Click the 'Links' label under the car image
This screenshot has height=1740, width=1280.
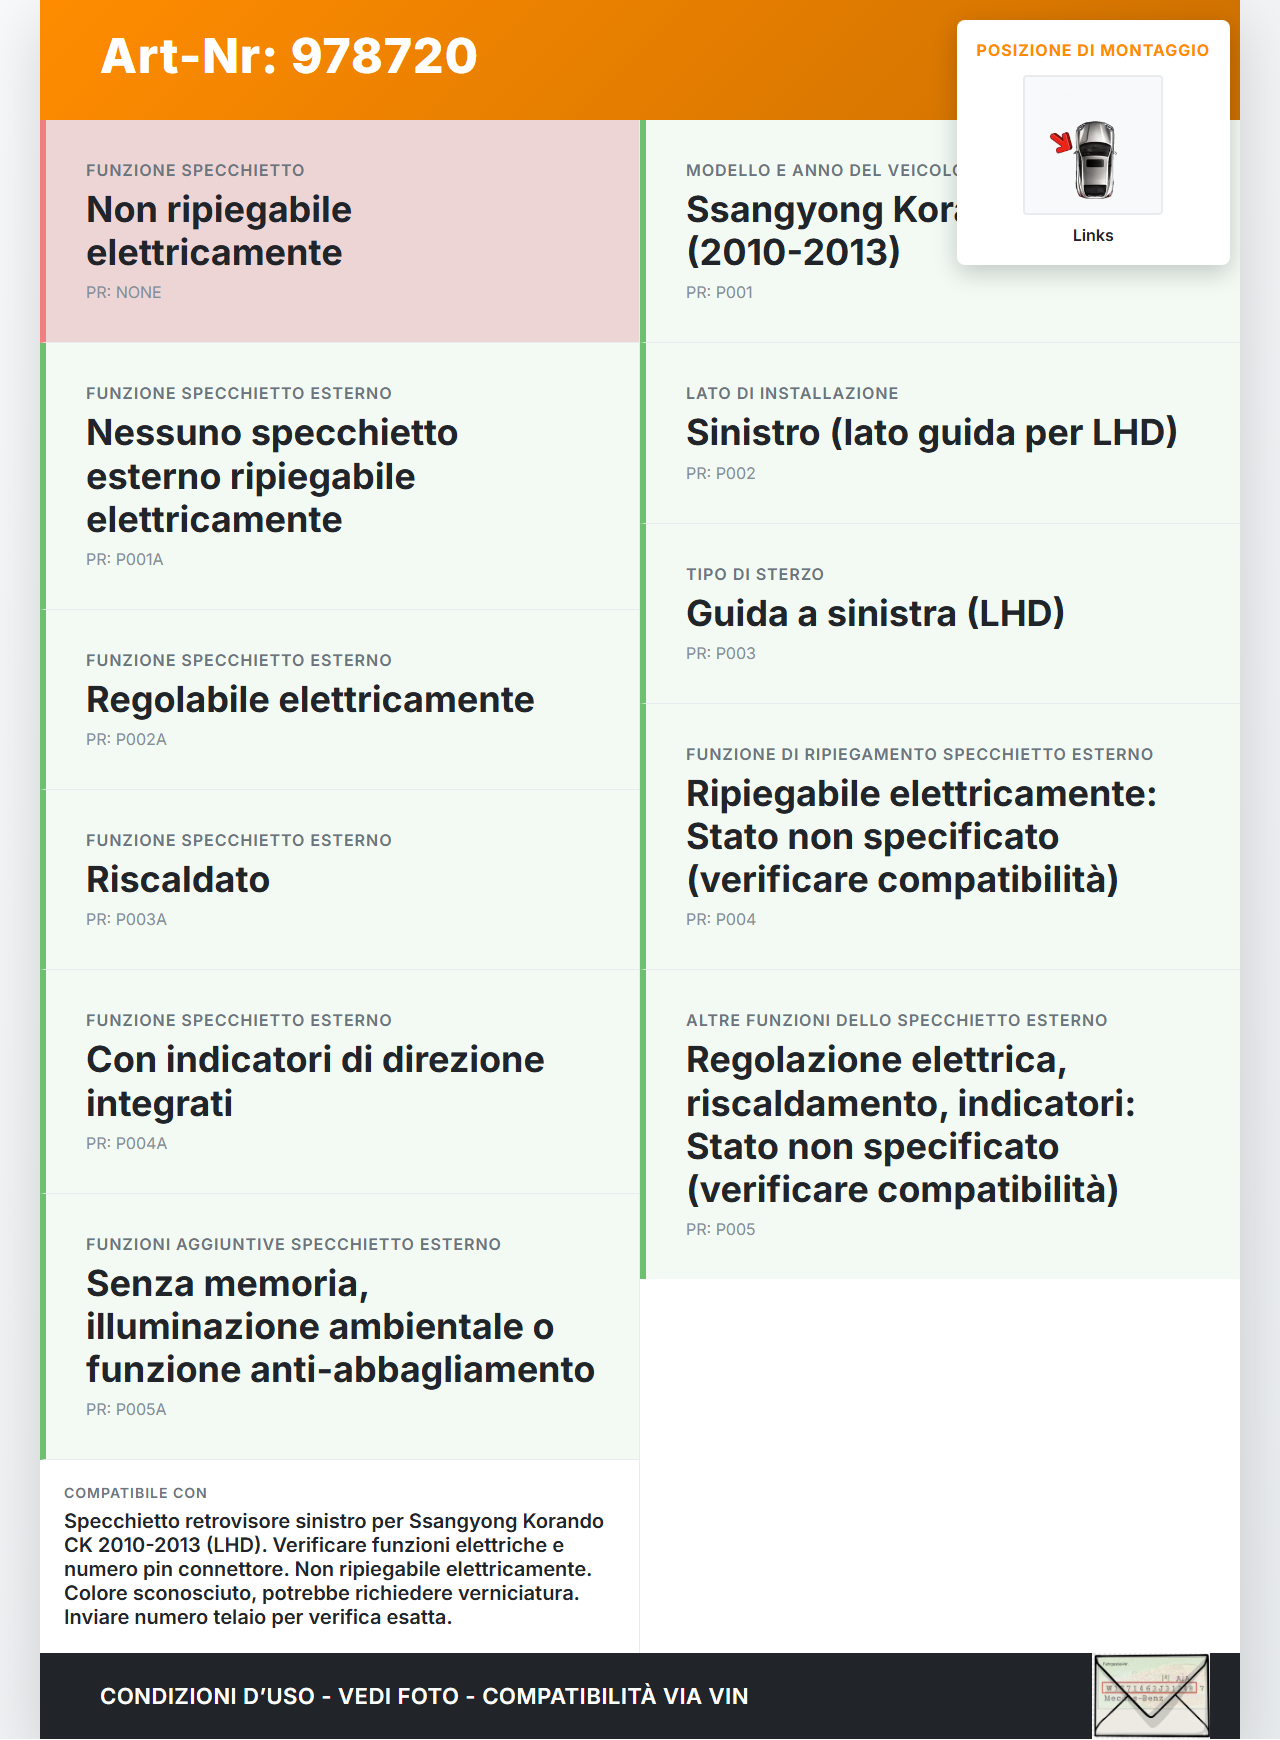click(x=1092, y=235)
